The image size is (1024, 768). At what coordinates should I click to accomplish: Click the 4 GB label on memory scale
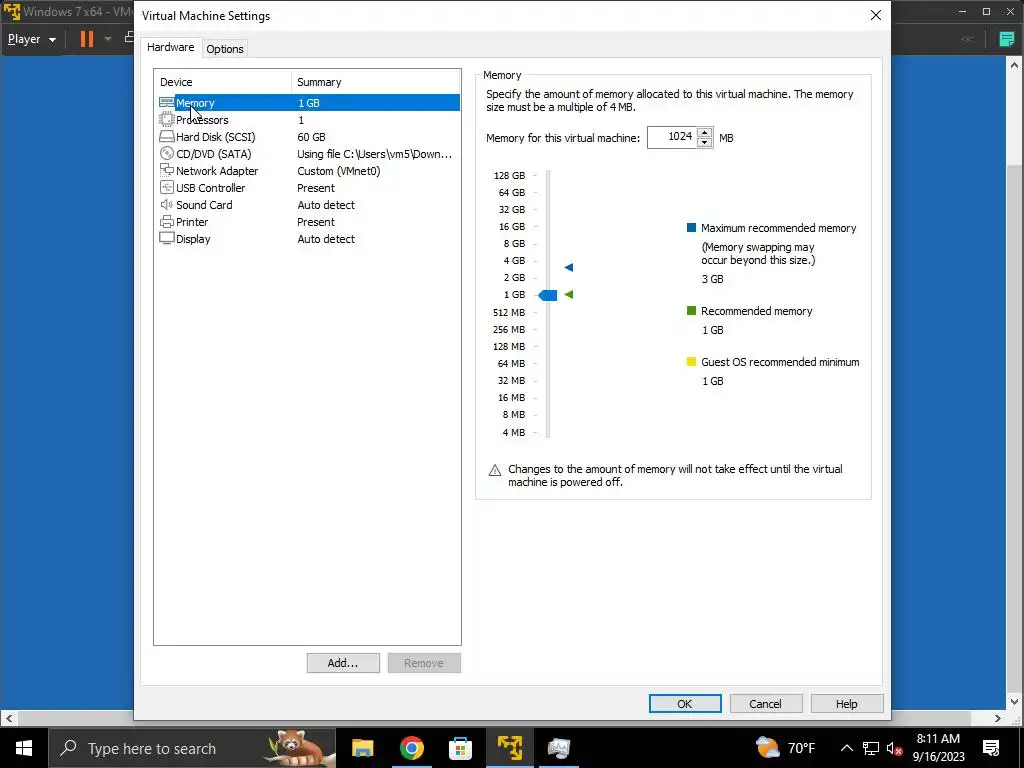pyautogui.click(x=514, y=260)
